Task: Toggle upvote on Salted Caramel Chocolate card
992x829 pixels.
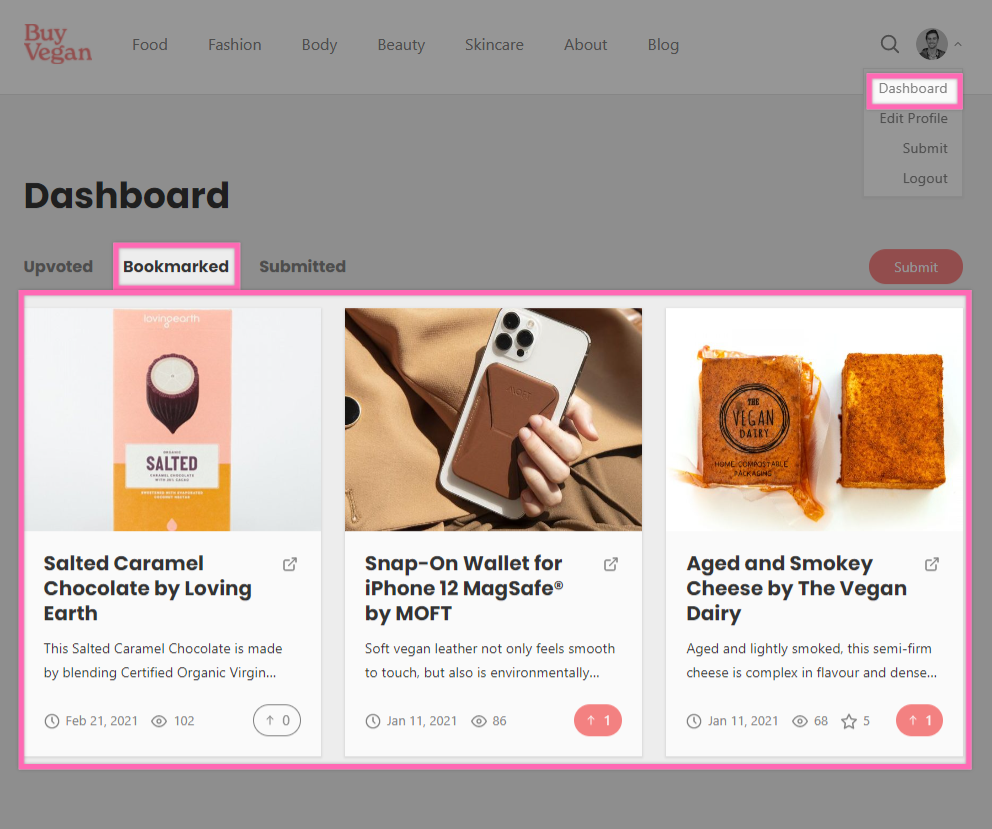Action: 276,720
